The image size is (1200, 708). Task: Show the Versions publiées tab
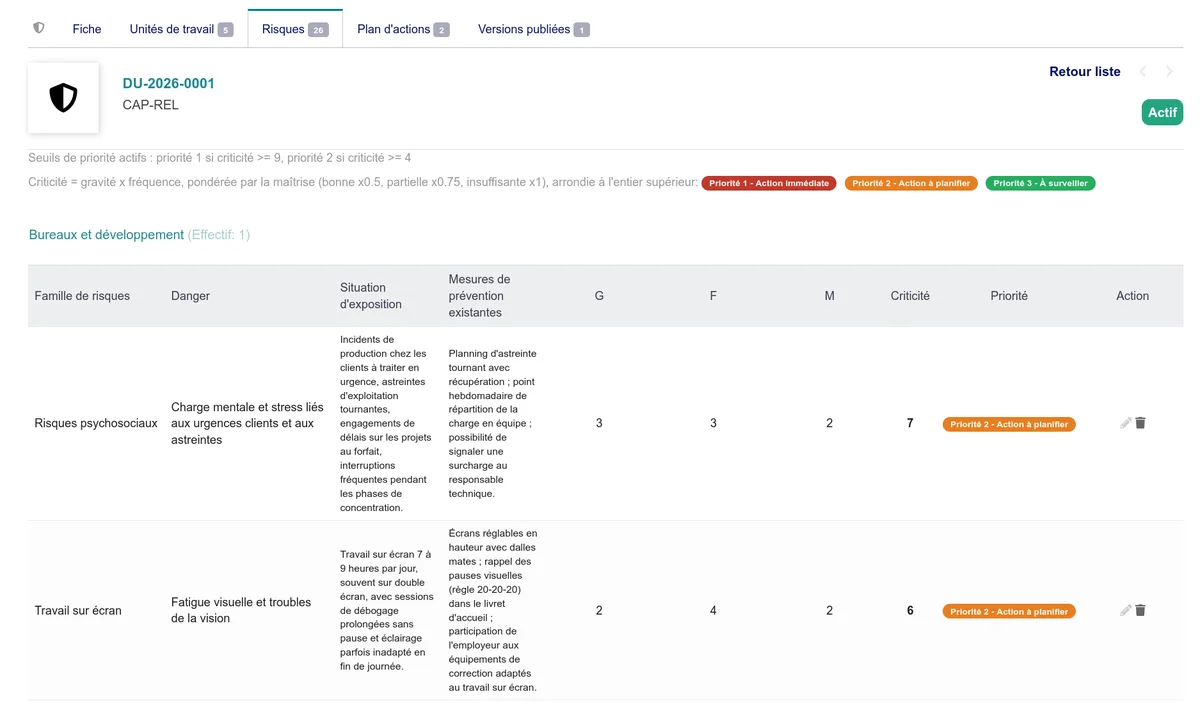point(534,29)
